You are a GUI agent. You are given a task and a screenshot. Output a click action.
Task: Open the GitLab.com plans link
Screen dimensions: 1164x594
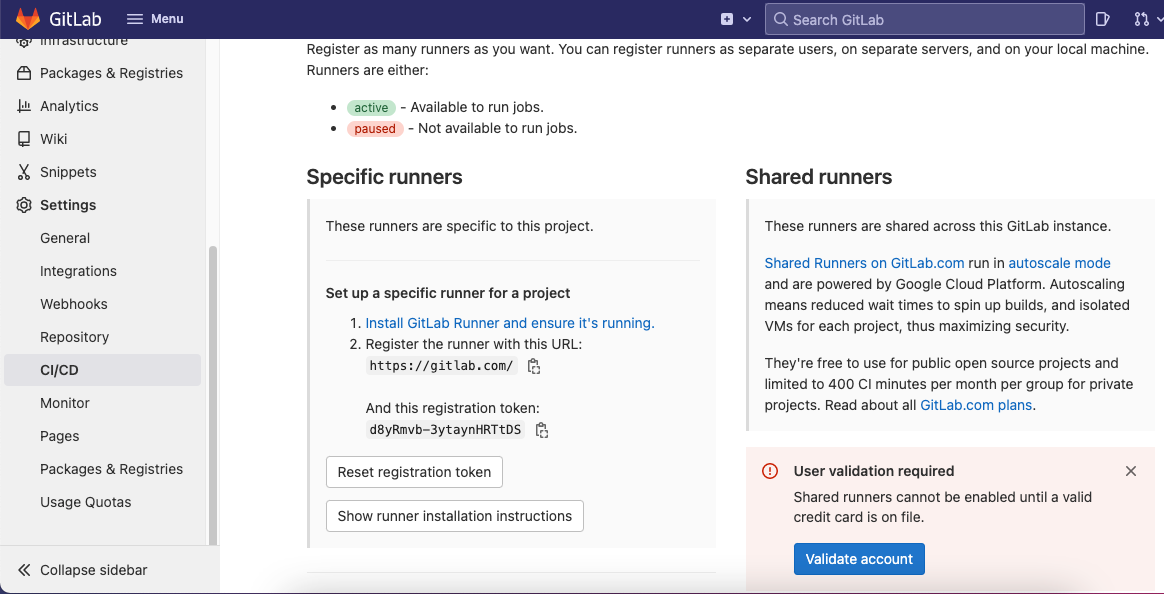point(975,405)
